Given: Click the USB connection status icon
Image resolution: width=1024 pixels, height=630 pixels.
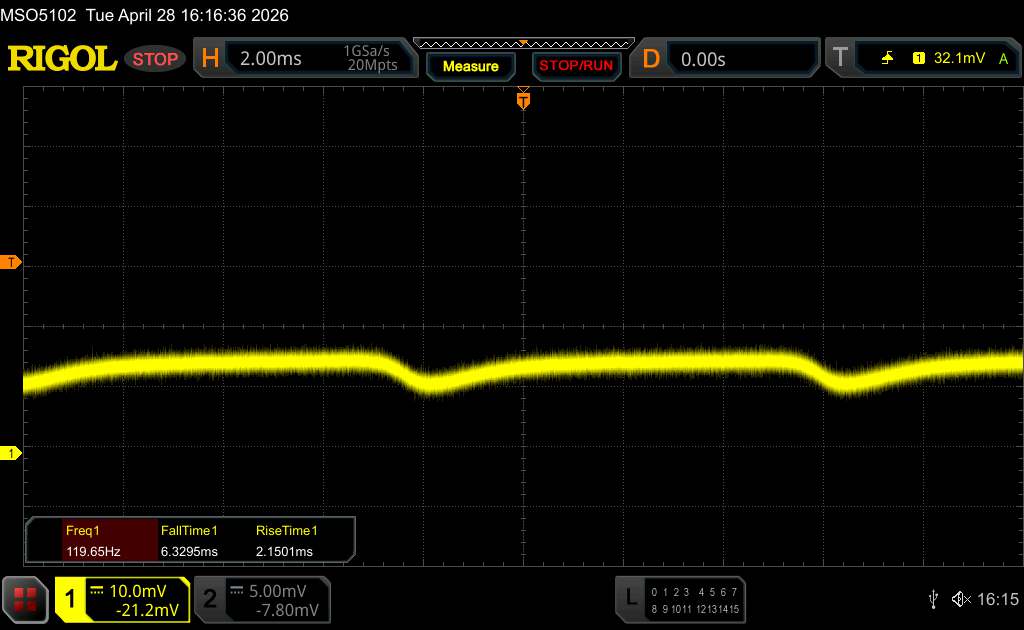Looking at the screenshot, I should pyautogui.click(x=933, y=599).
